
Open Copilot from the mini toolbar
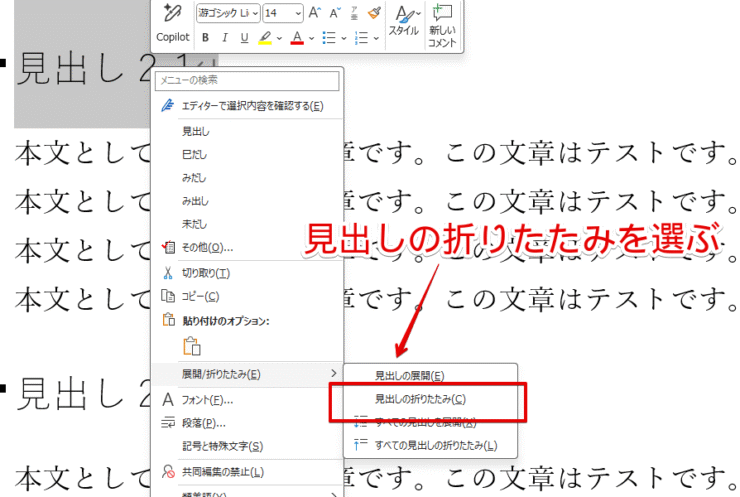click(x=172, y=23)
